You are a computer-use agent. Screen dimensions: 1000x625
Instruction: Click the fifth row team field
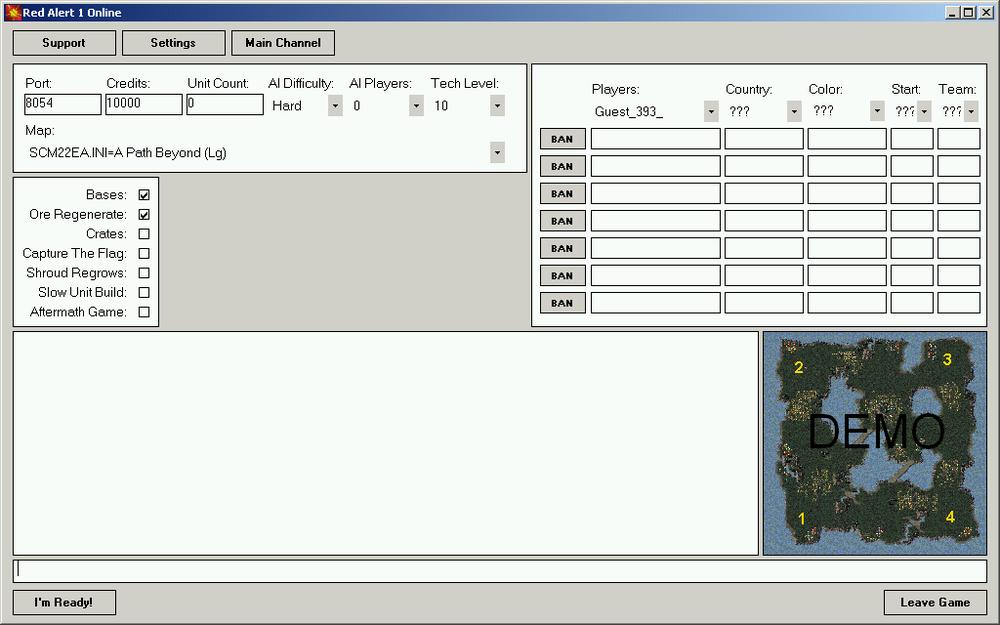coord(959,248)
